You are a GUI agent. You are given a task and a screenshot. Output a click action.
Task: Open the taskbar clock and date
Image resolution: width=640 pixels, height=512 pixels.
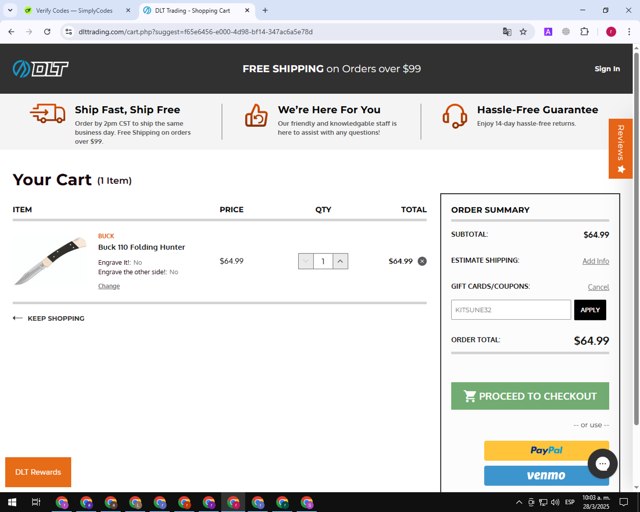(596, 502)
